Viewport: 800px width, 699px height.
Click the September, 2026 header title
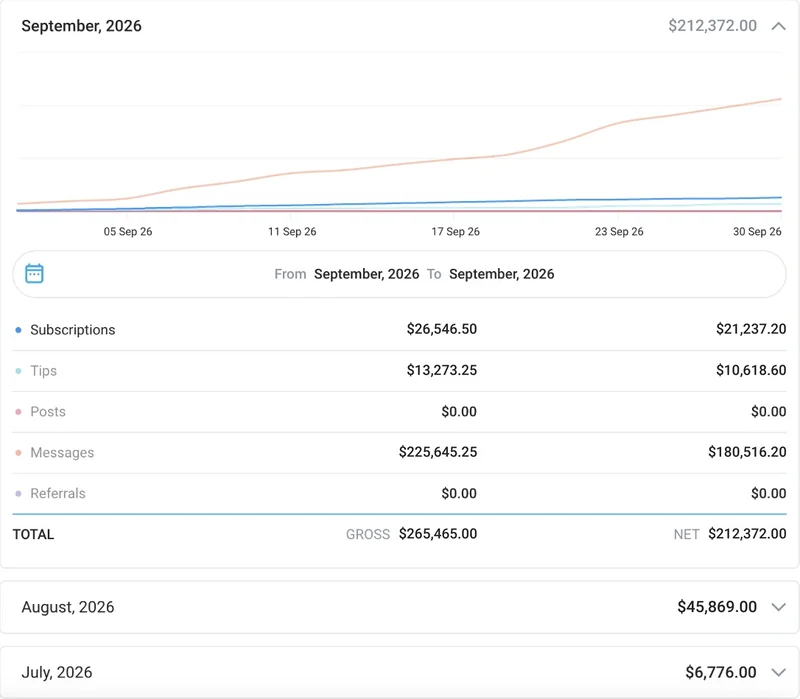click(x=82, y=26)
